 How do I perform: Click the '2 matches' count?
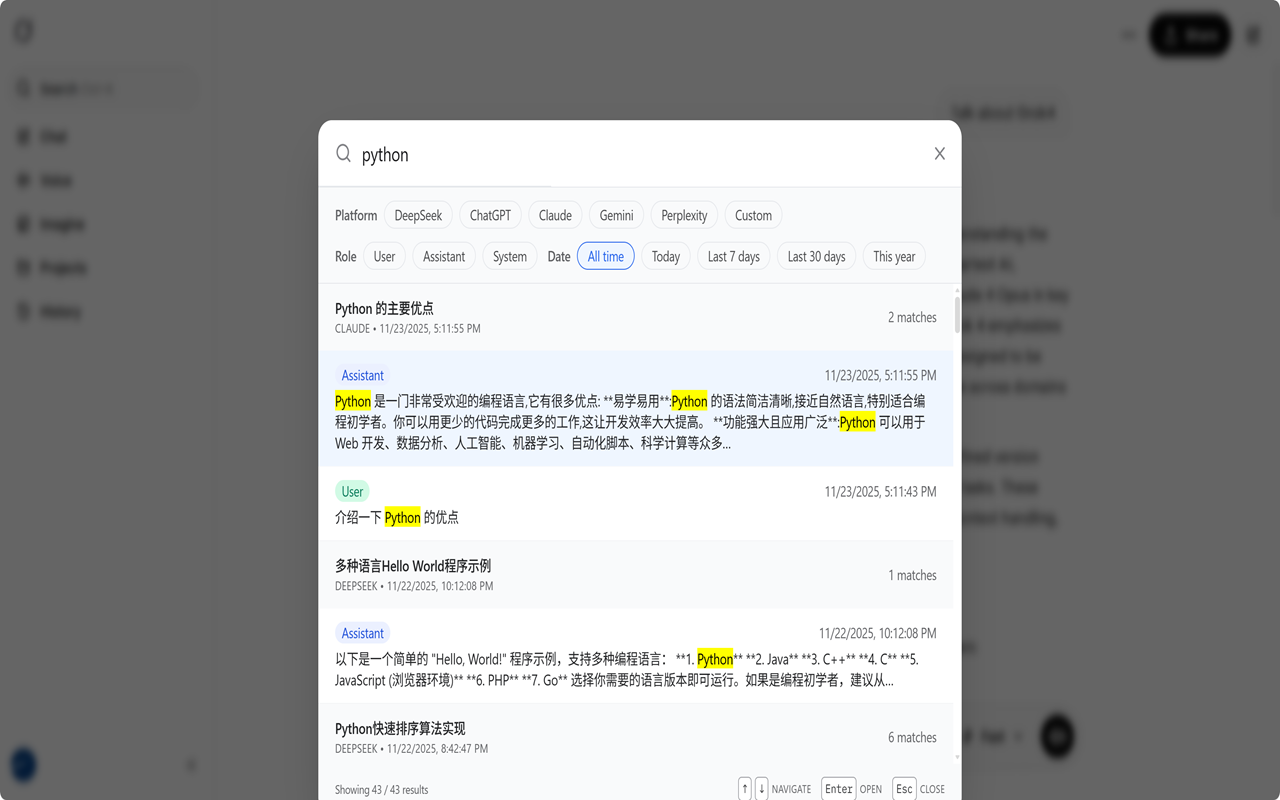(x=912, y=317)
